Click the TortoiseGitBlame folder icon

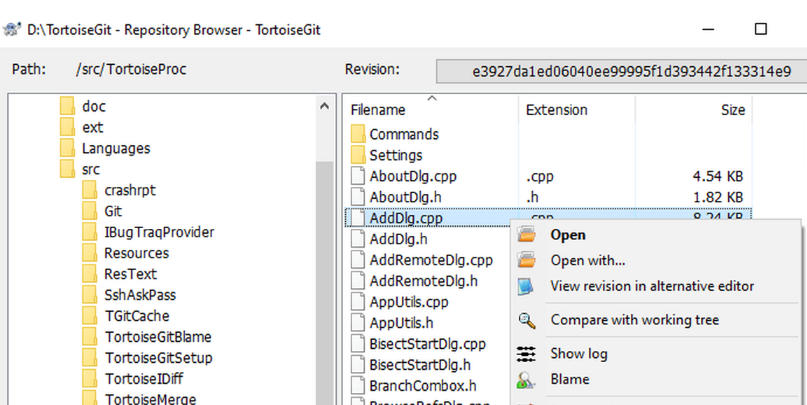click(90, 337)
